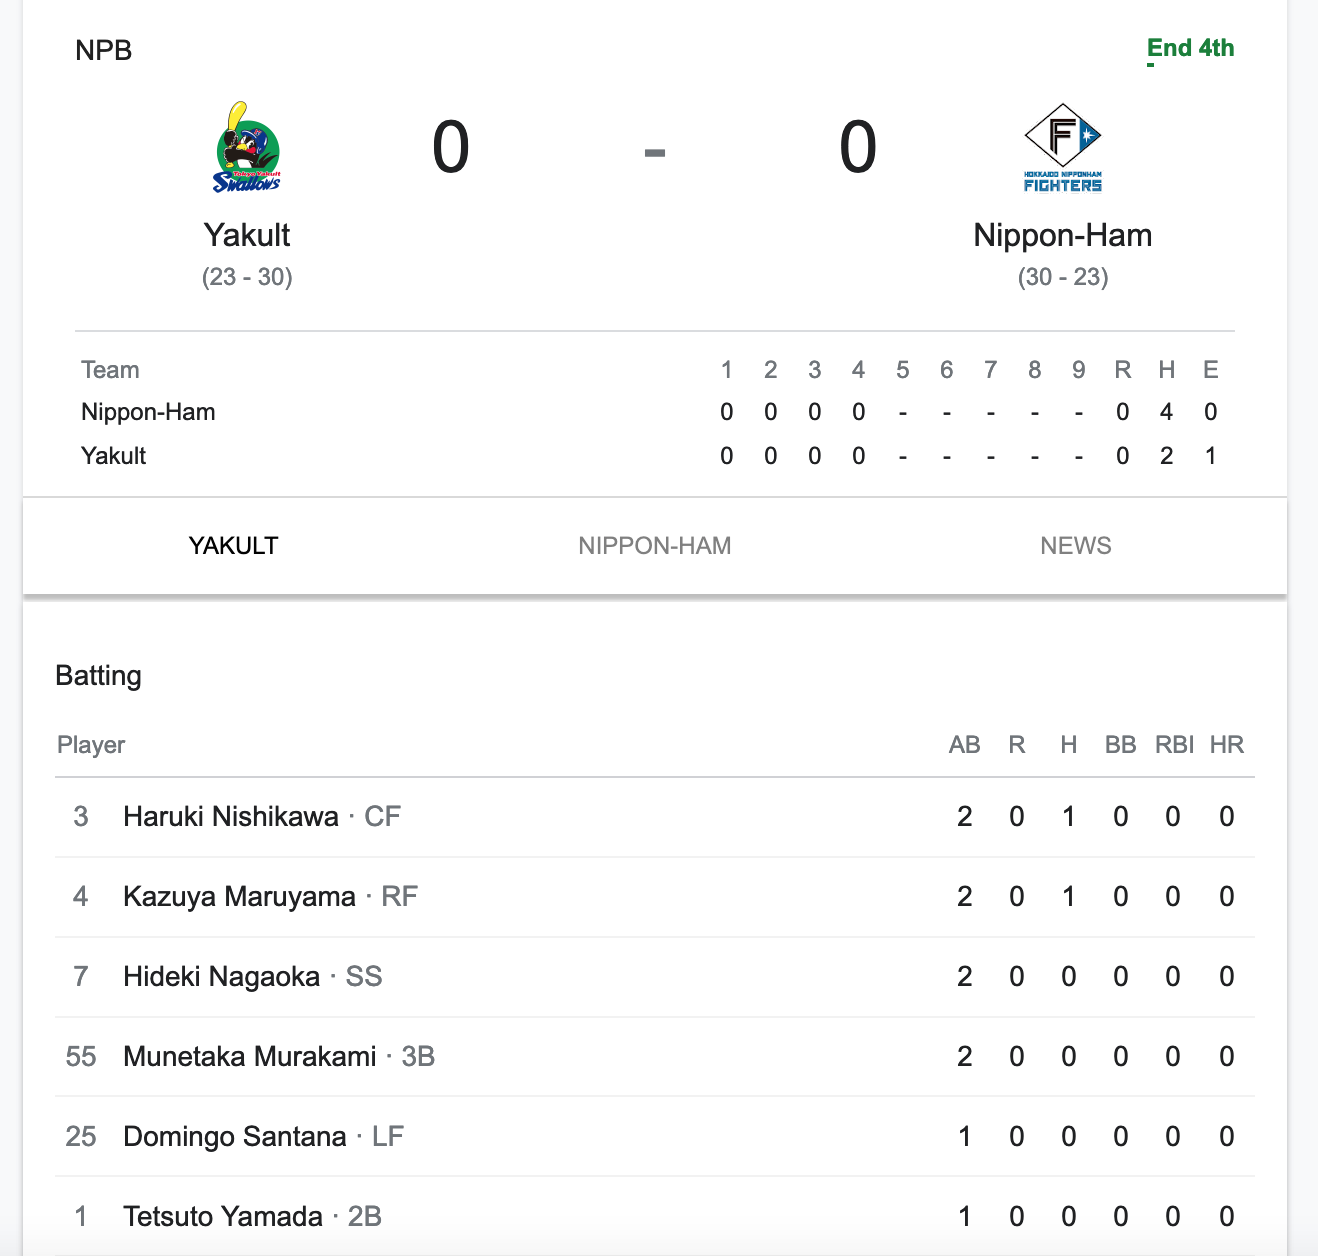
Task: Select Hideki Nagaoka in batting list
Action: click(x=655, y=977)
